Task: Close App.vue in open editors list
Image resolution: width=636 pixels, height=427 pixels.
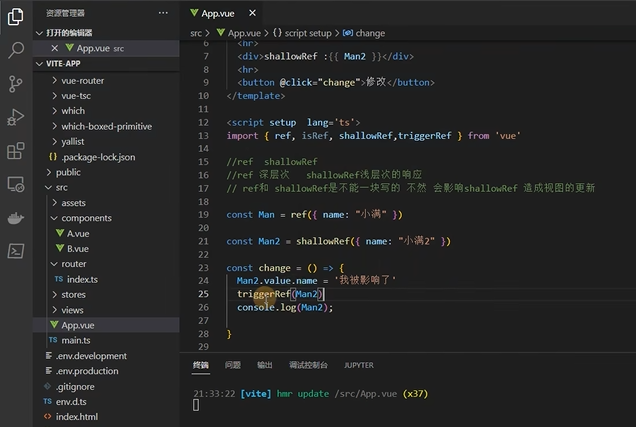Action: click(55, 48)
